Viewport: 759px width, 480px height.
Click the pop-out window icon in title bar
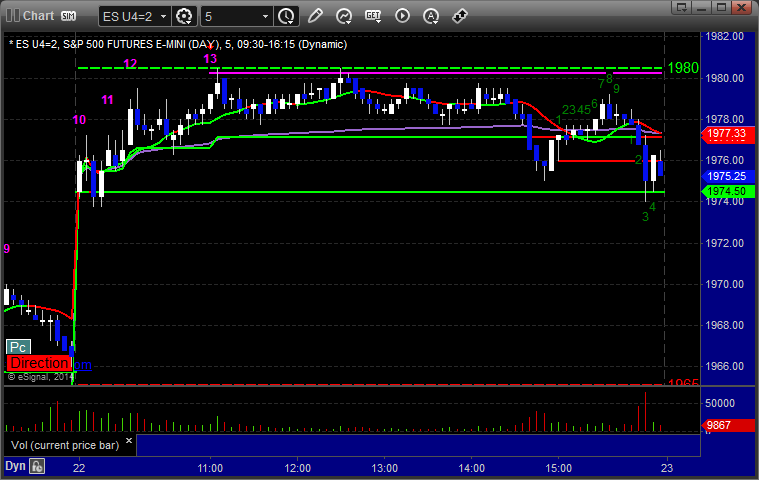click(x=682, y=7)
